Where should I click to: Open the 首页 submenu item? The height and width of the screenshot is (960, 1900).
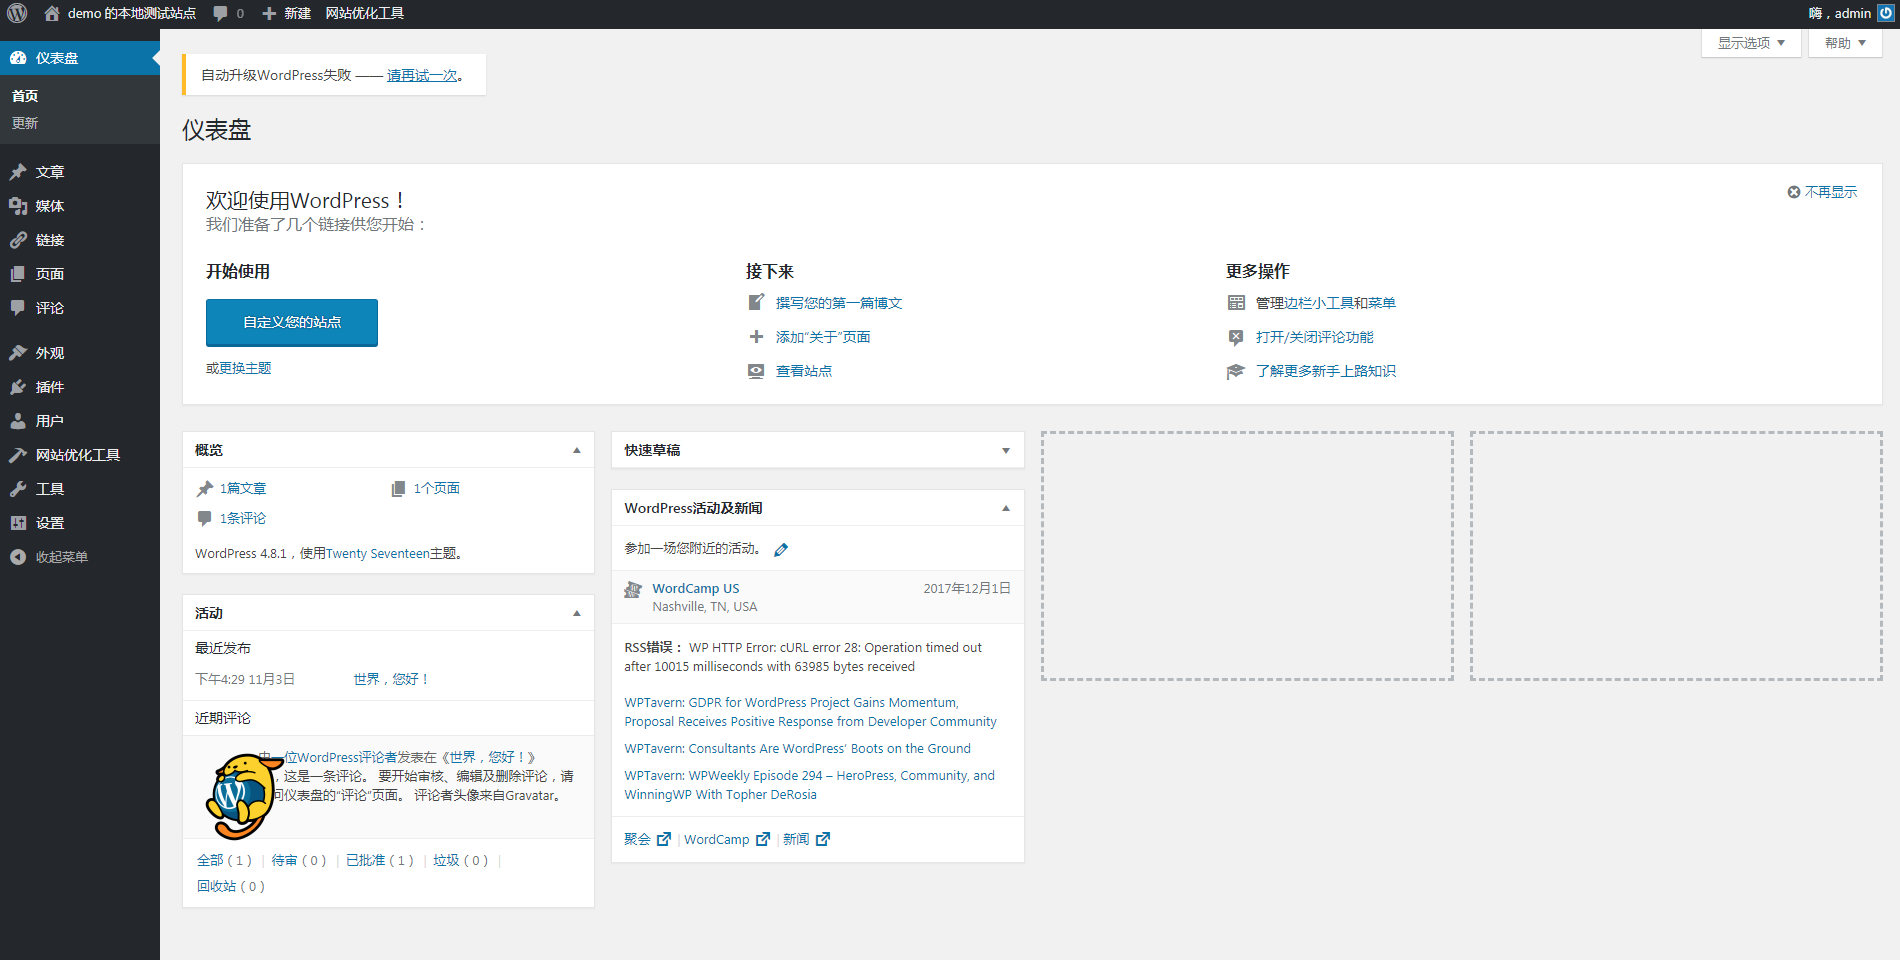coord(25,96)
